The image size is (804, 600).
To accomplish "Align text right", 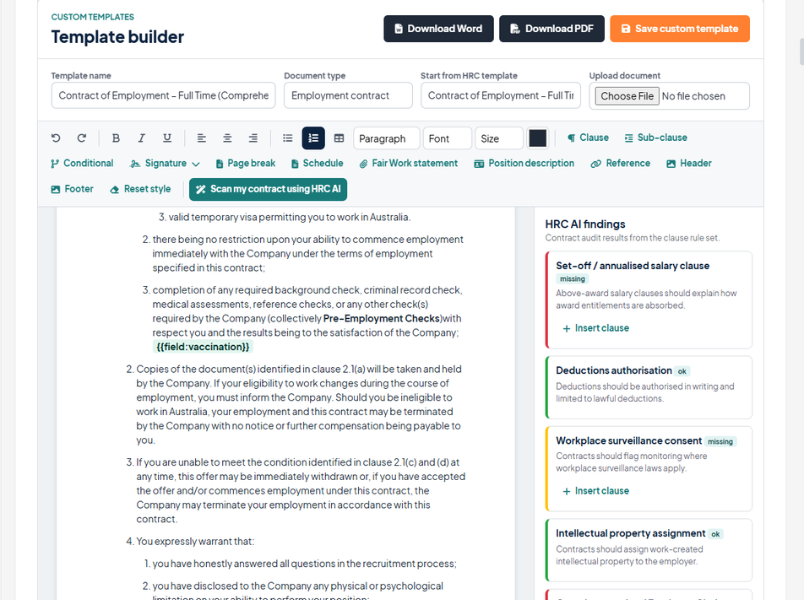I will point(253,138).
